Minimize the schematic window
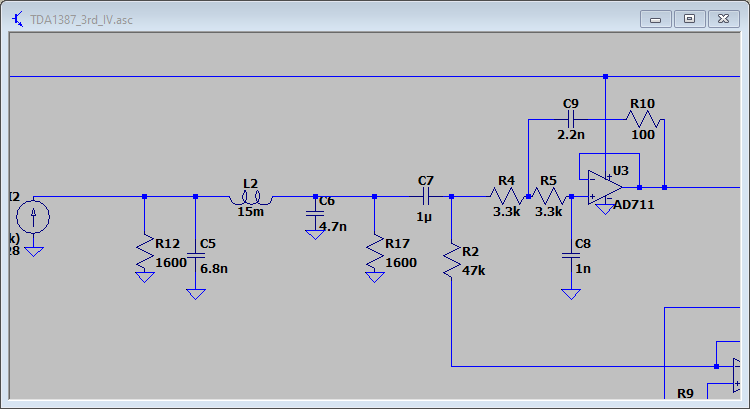The image size is (750, 409). [x=656, y=19]
